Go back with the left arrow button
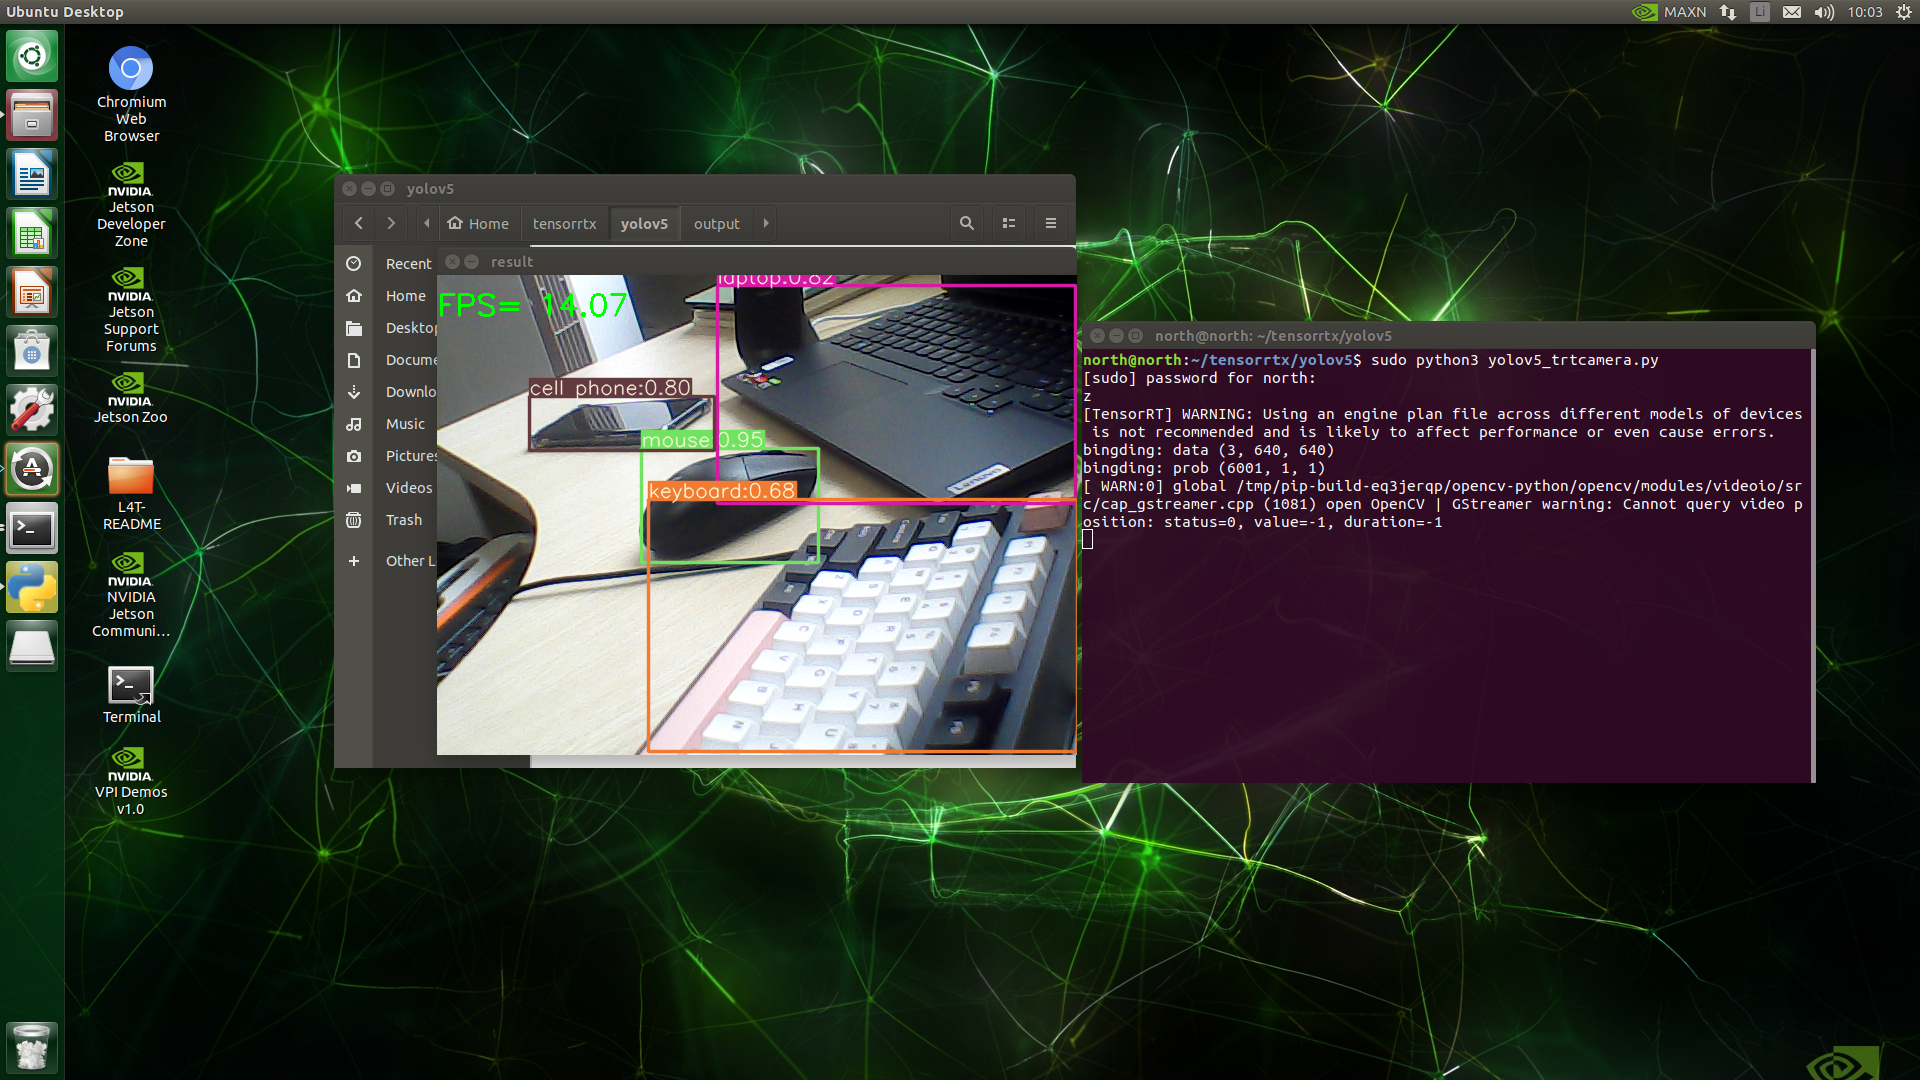Image resolution: width=1920 pixels, height=1080 pixels. point(359,223)
